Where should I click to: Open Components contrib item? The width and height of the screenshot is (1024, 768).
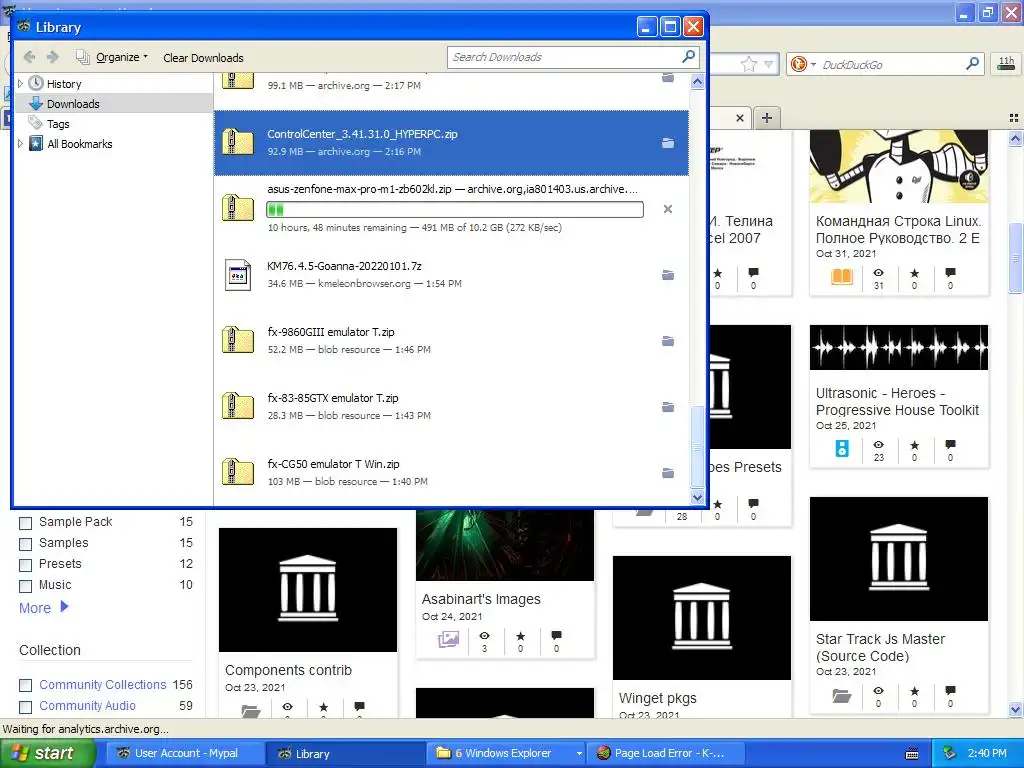coord(288,670)
